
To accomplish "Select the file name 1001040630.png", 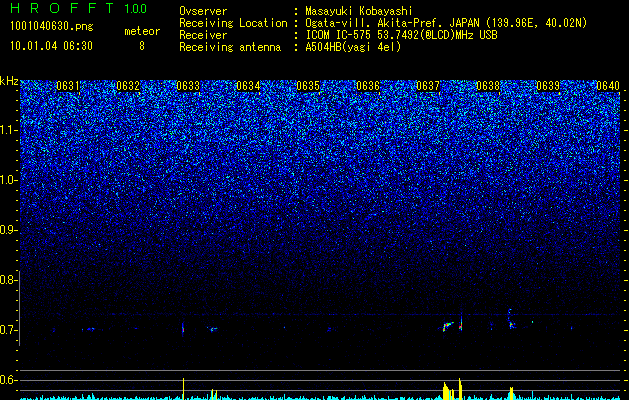I will point(52,27).
